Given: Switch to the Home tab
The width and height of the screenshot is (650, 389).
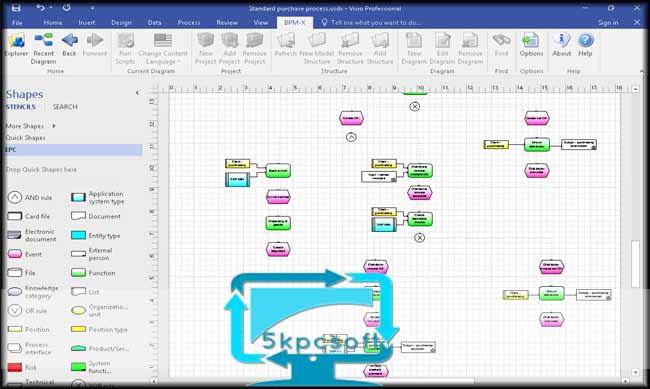Looking at the screenshot, I should [x=53, y=22].
